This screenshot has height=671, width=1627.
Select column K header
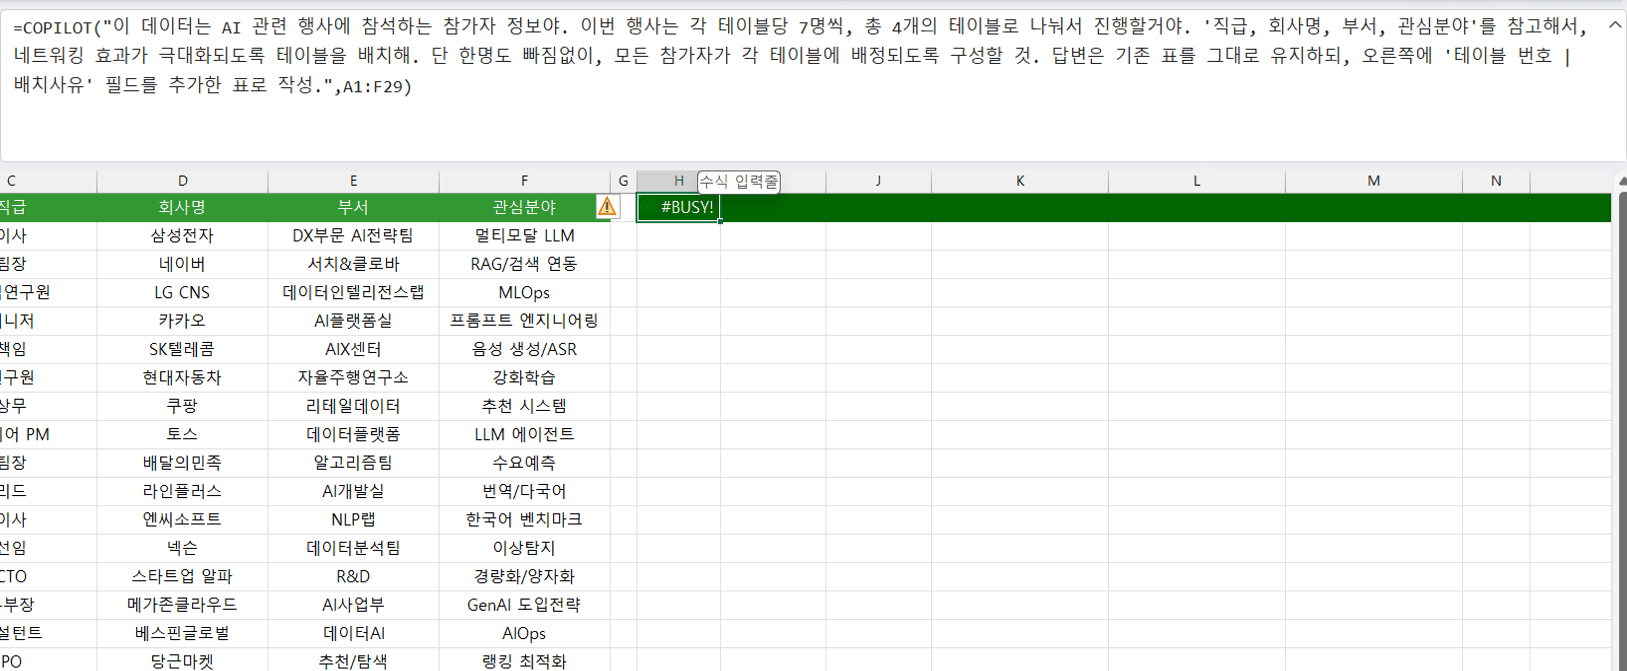(x=1019, y=181)
